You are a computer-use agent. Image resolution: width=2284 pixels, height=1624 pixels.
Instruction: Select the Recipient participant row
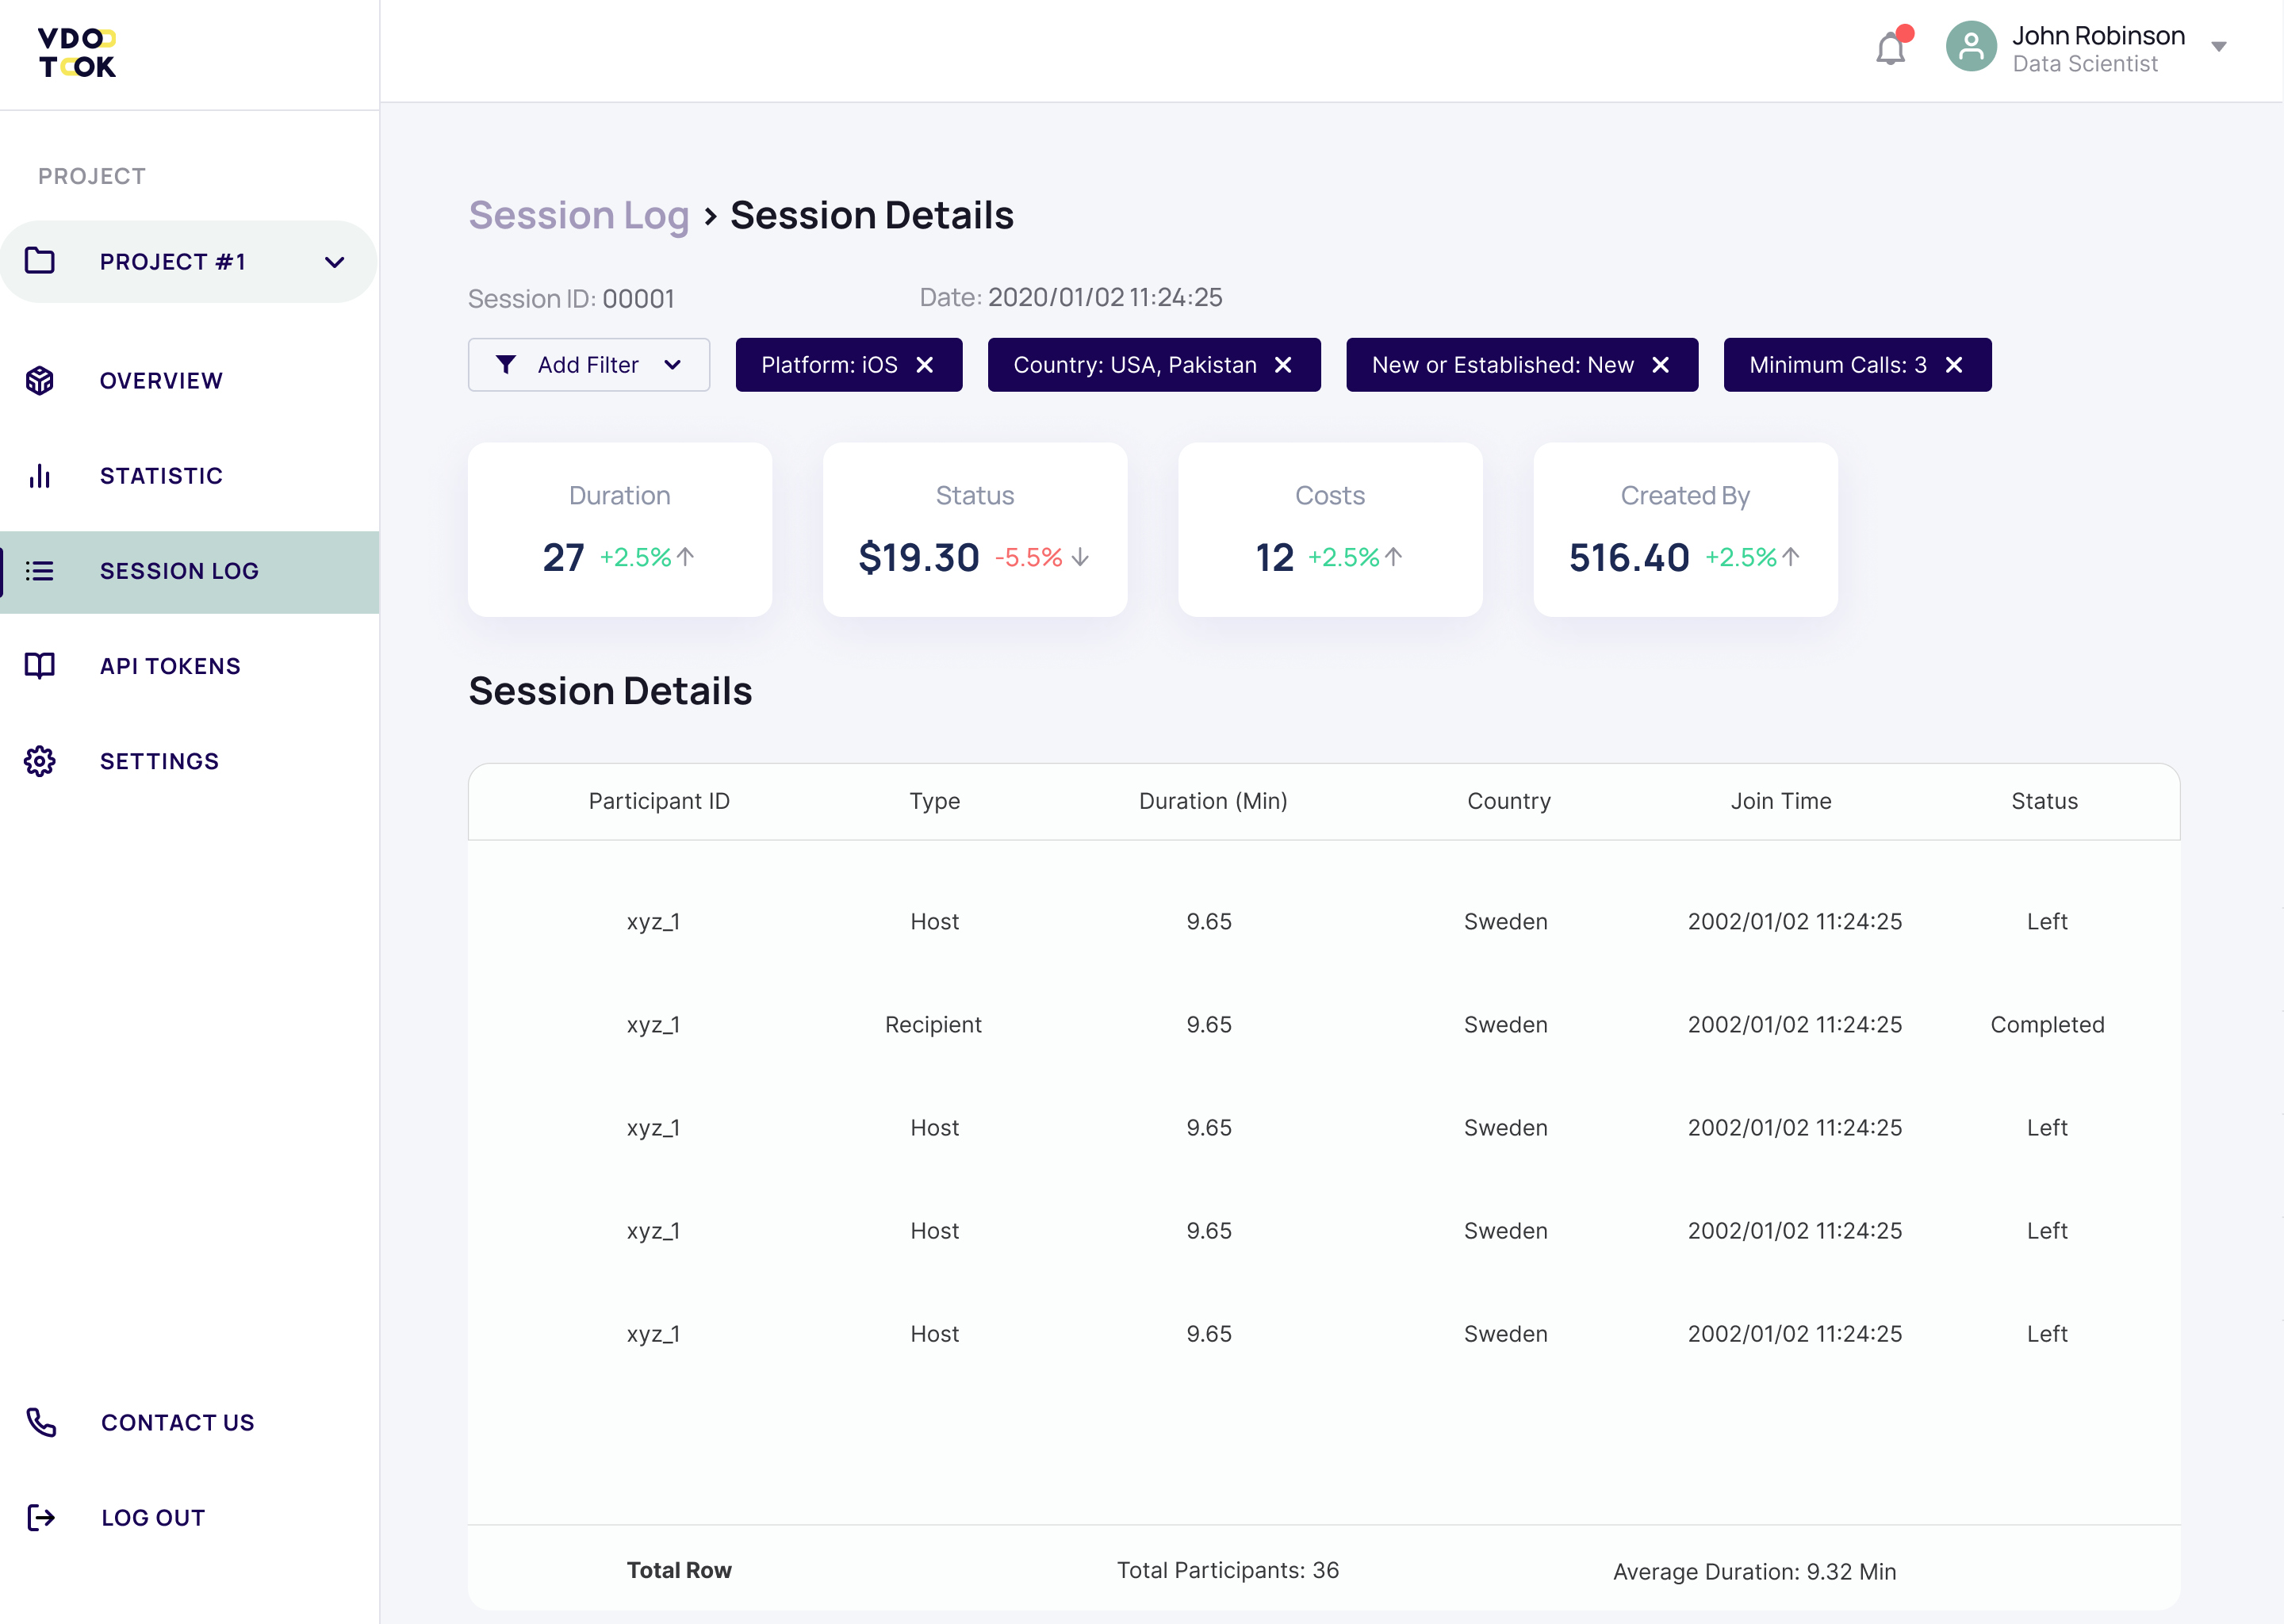click(x=933, y=1025)
